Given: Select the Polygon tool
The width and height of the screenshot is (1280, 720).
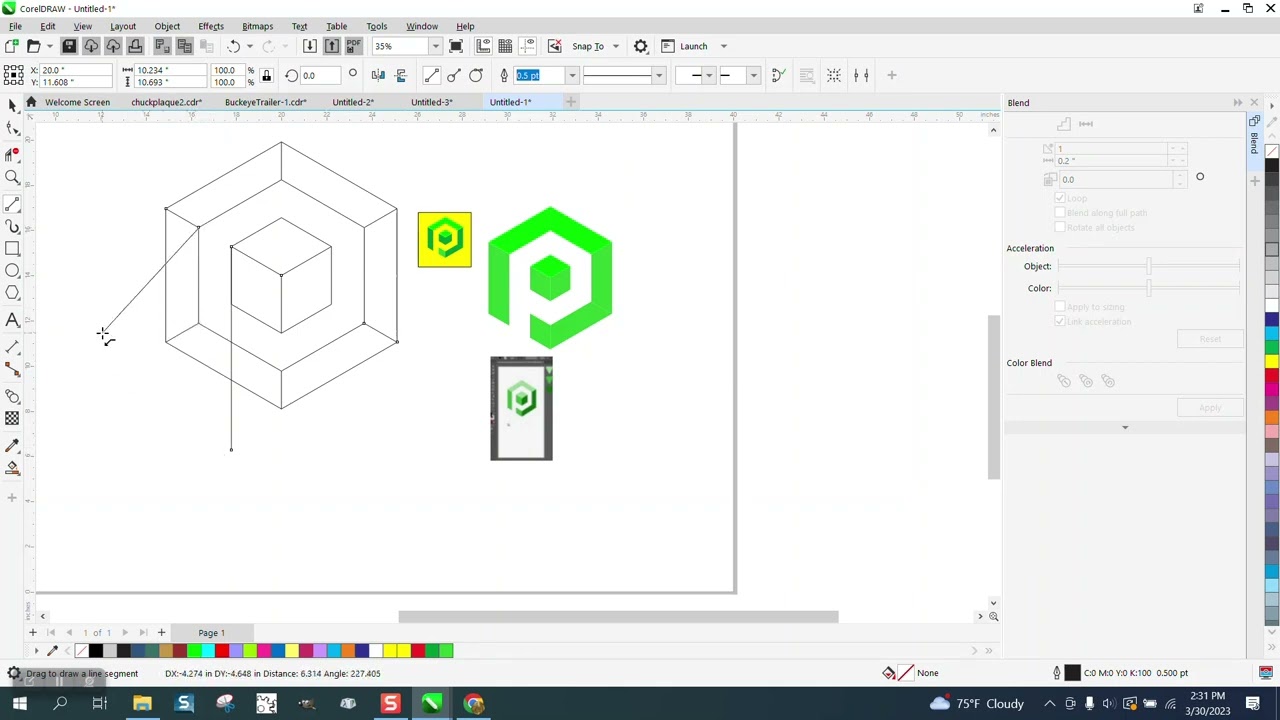Looking at the screenshot, I should [x=12, y=293].
